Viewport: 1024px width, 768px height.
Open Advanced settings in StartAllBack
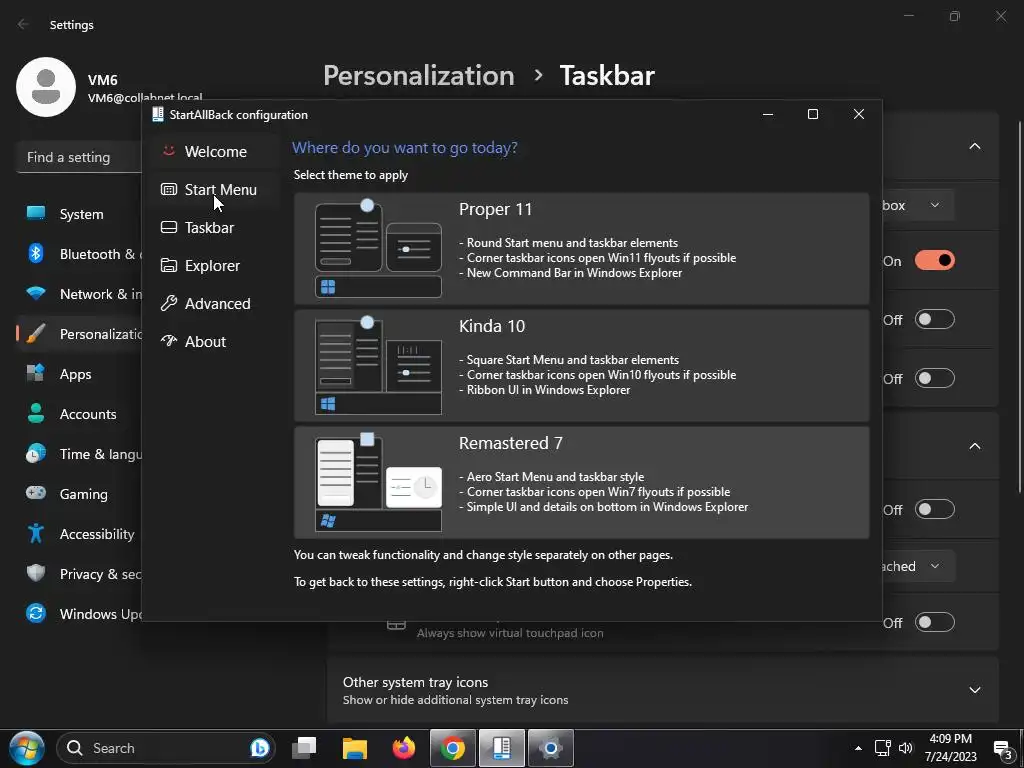(x=215, y=304)
